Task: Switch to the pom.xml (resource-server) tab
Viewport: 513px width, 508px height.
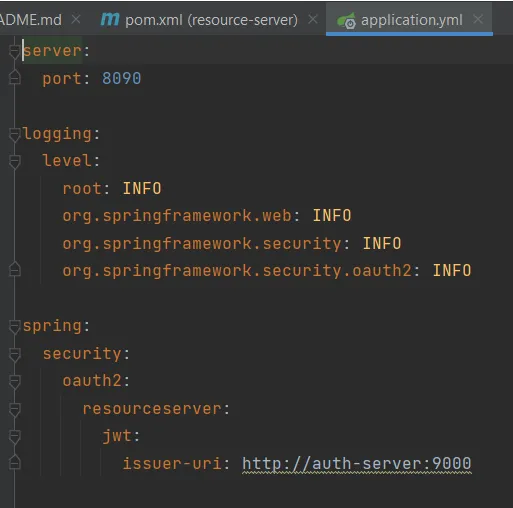Action: (199, 20)
